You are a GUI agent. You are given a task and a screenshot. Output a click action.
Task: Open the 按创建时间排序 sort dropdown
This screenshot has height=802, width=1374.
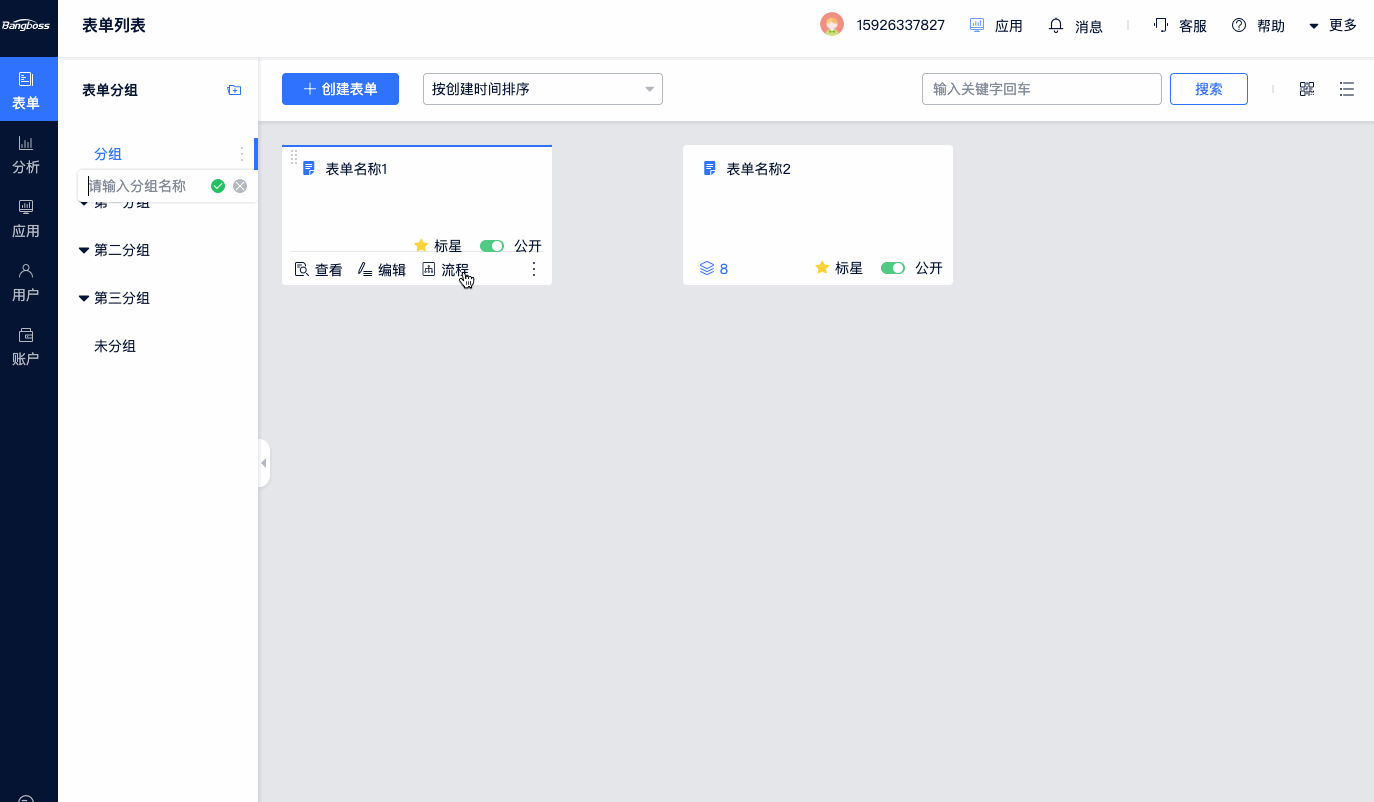tap(542, 89)
